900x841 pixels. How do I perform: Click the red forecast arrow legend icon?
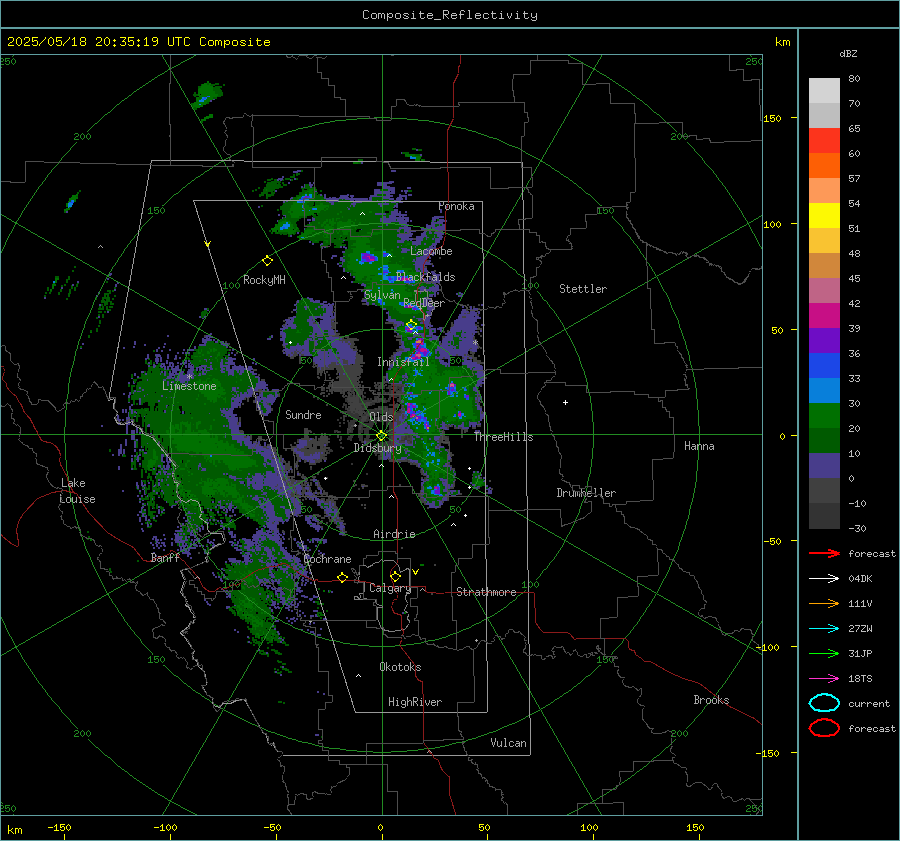[x=824, y=553]
